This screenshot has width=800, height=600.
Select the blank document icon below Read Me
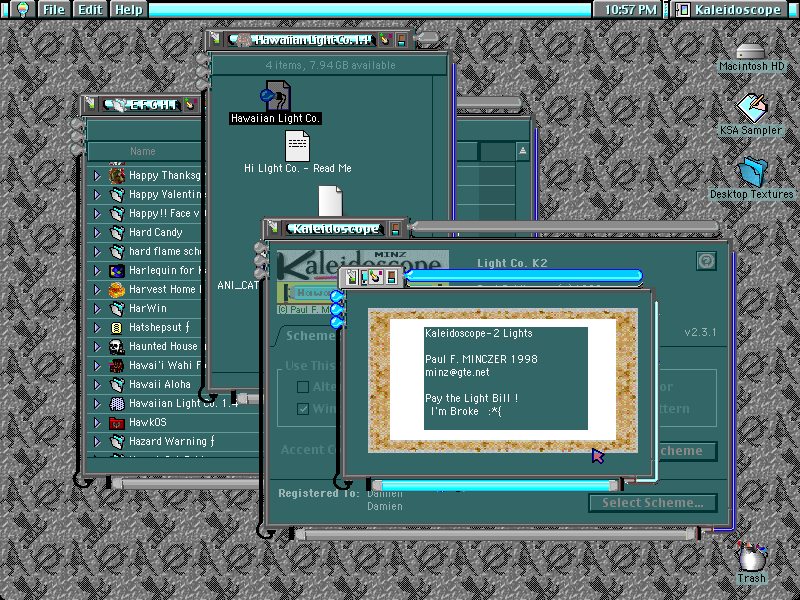(330, 201)
